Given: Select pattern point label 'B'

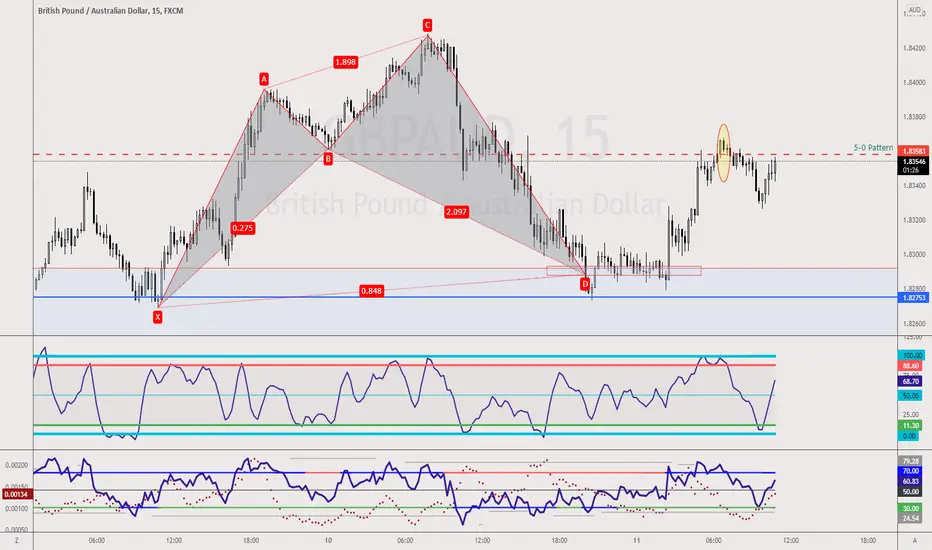Looking at the screenshot, I should (x=328, y=159).
